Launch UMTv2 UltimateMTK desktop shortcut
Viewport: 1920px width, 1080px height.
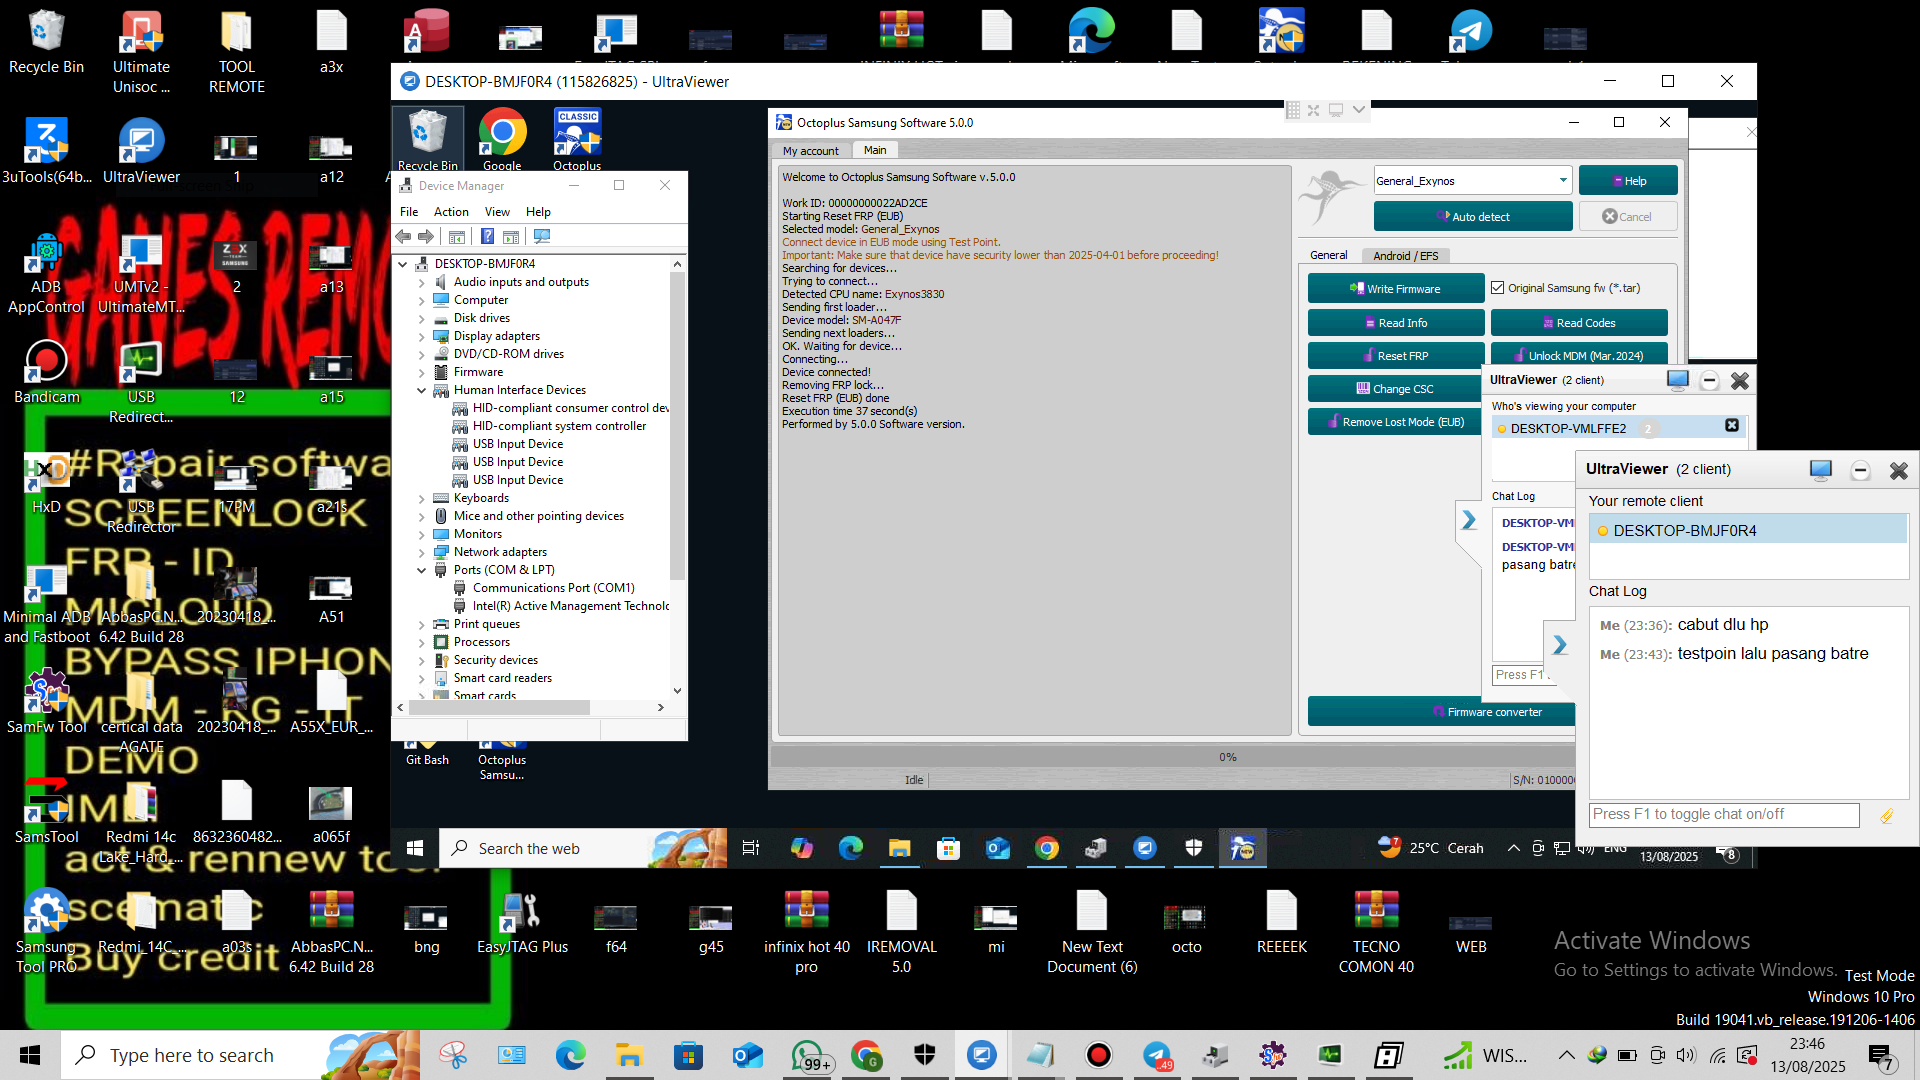[x=141, y=273]
